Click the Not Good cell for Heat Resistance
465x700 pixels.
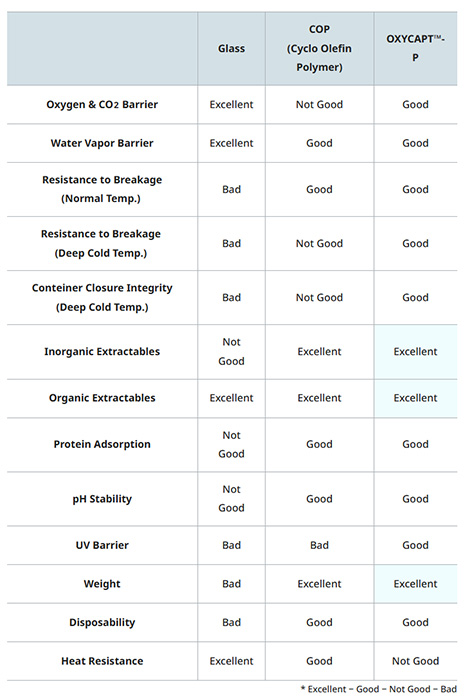pos(415,661)
